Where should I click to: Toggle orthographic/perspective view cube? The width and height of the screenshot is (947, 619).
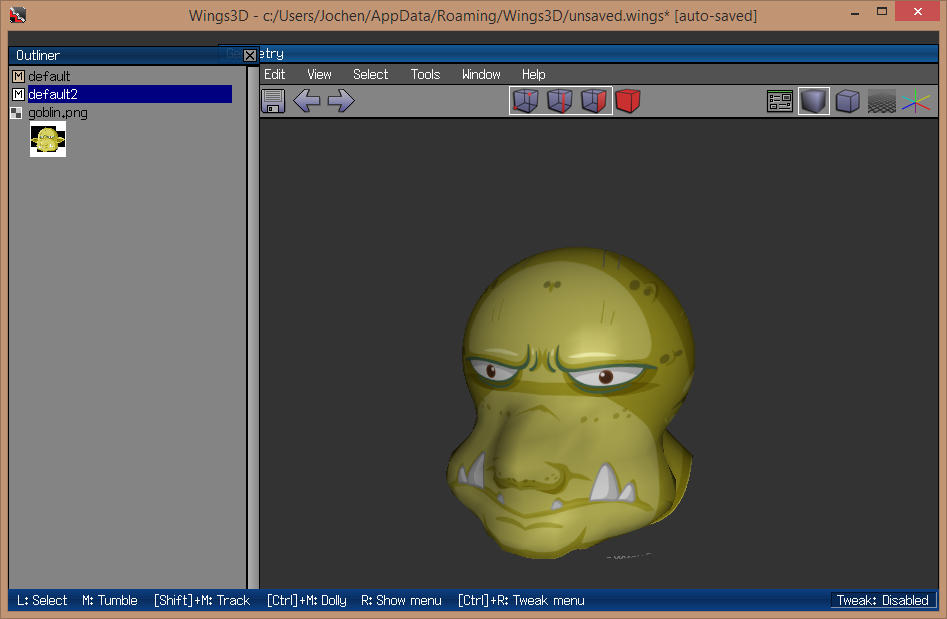click(x=848, y=101)
